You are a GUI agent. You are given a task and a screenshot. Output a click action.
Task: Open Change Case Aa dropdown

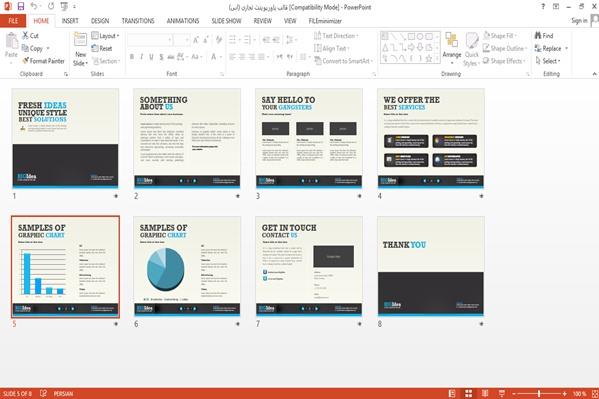point(196,57)
